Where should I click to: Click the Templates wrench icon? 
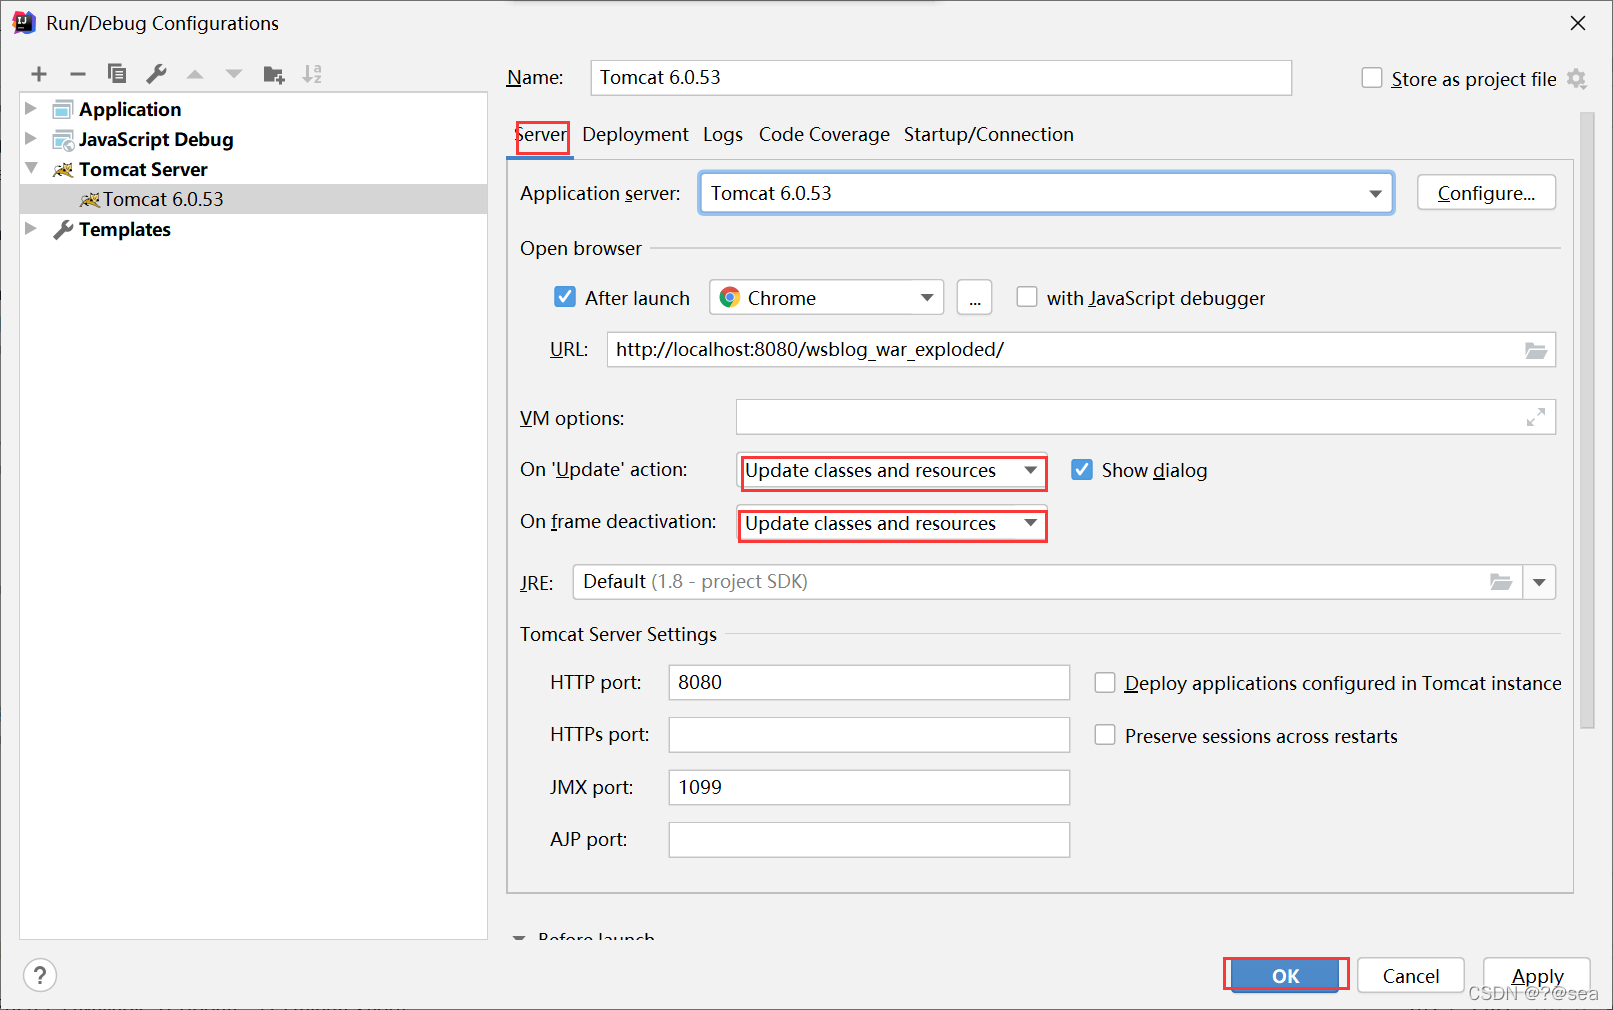[63, 229]
